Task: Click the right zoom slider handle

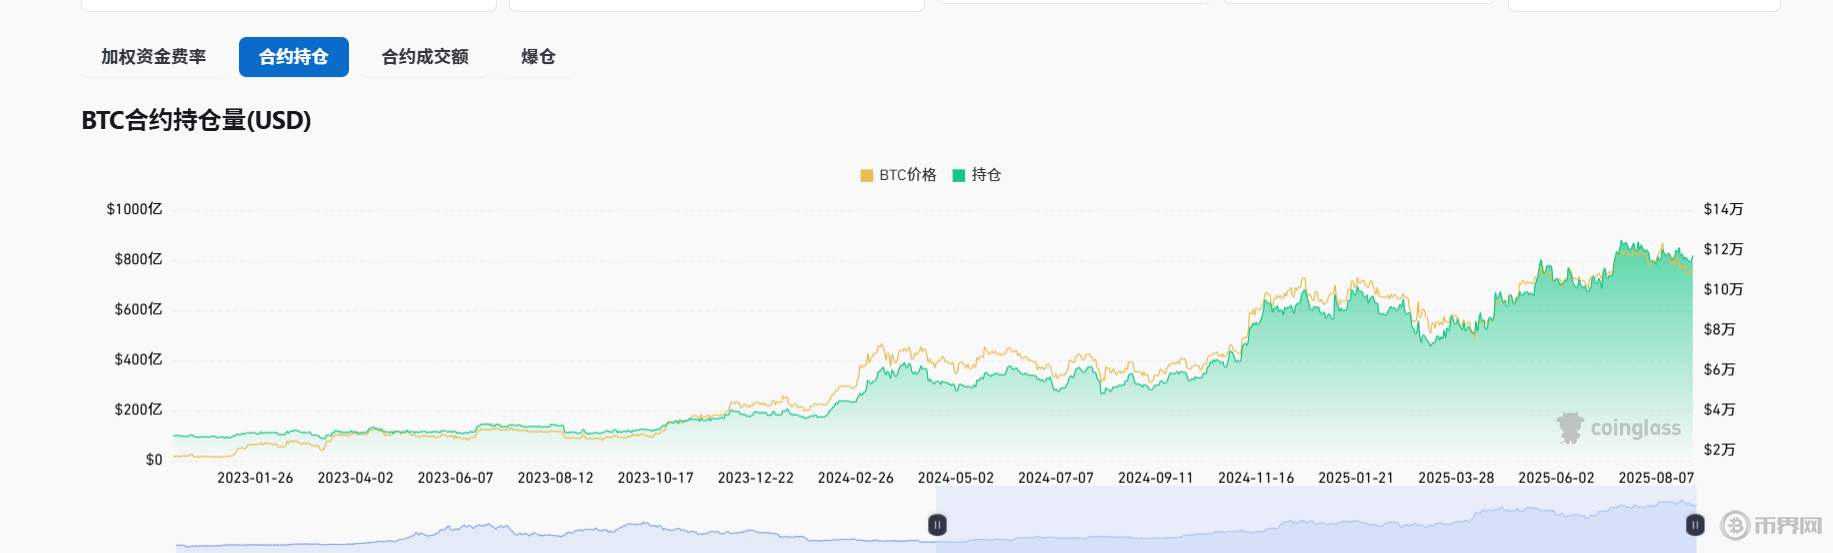Action: point(1695,525)
